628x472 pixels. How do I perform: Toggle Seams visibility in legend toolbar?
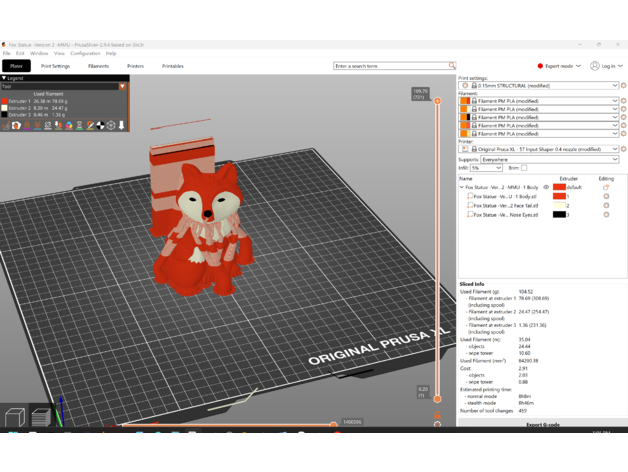coord(48,126)
